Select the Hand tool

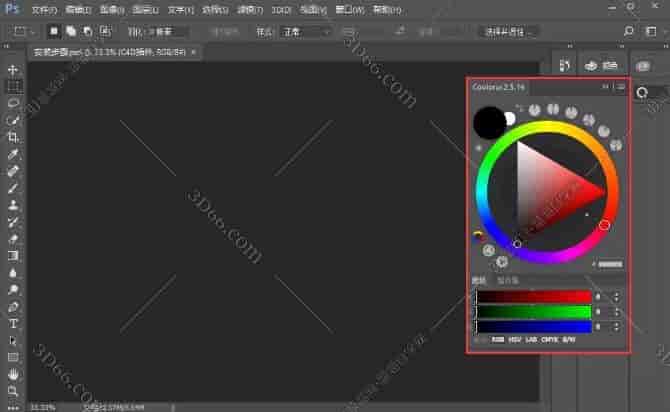click(13, 374)
